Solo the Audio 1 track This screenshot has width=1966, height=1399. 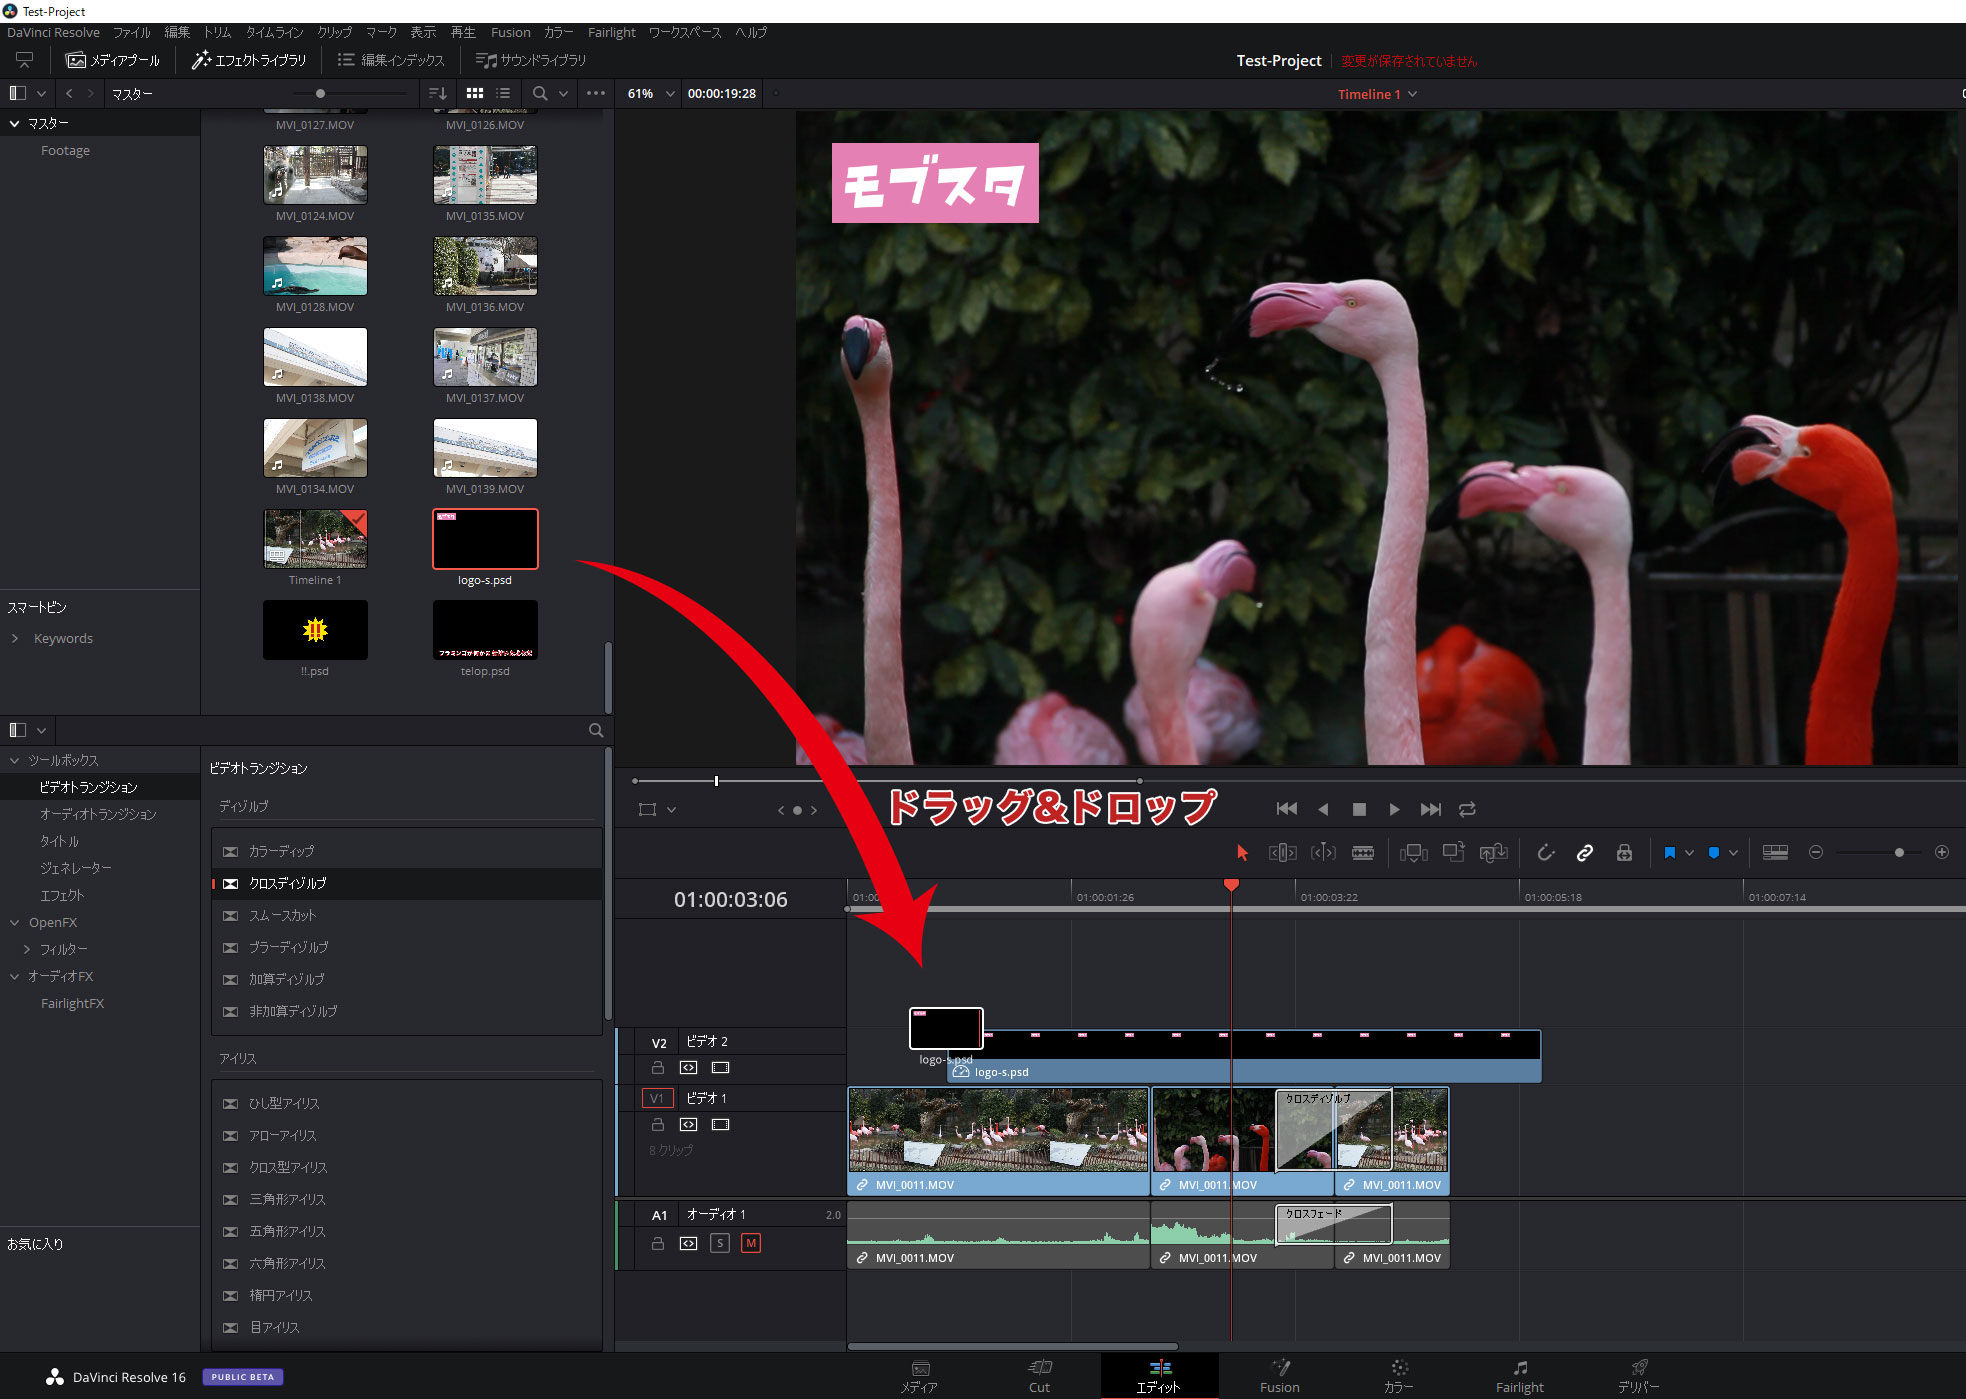coord(720,1243)
